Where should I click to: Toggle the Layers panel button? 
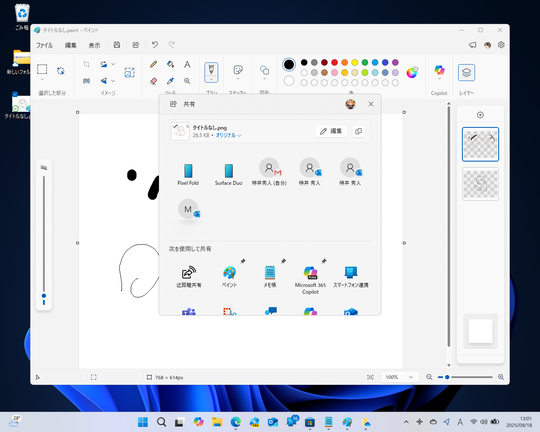(x=466, y=72)
